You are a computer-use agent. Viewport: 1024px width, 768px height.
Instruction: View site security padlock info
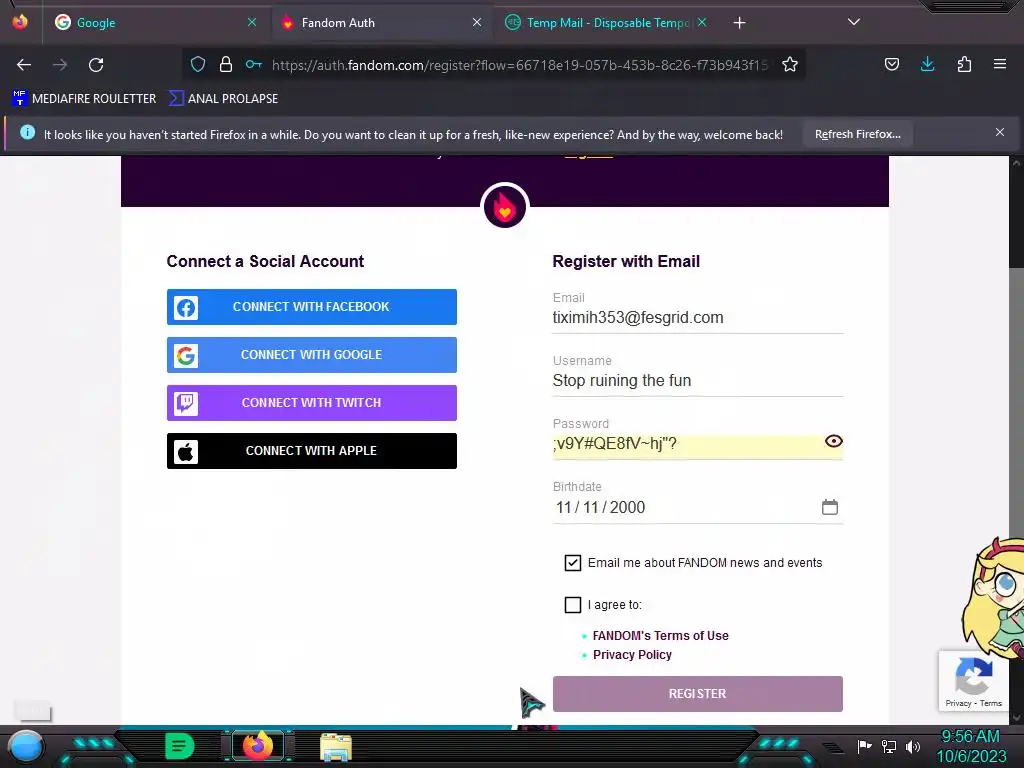coord(226,64)
